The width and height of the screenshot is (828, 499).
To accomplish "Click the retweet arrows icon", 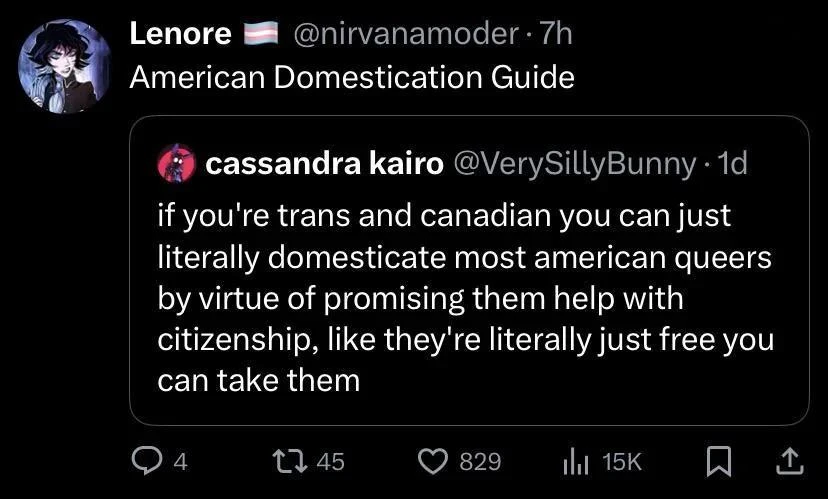I will [x=289, y=460].
